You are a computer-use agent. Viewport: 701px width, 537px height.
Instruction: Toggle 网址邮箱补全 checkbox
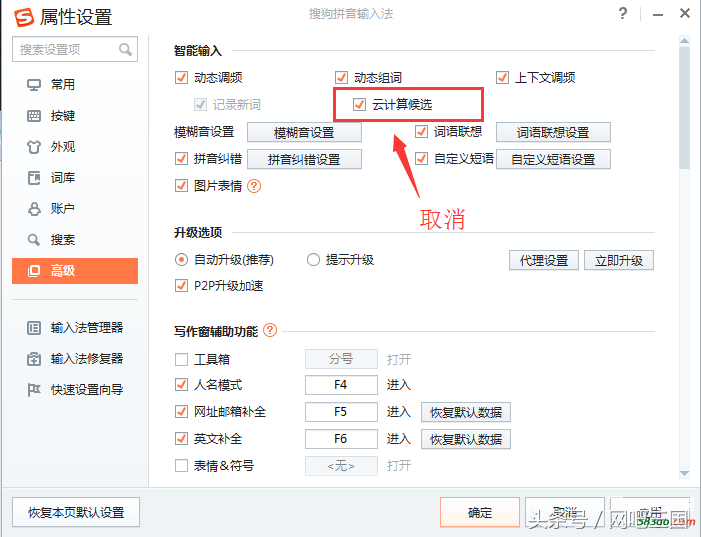181,411
